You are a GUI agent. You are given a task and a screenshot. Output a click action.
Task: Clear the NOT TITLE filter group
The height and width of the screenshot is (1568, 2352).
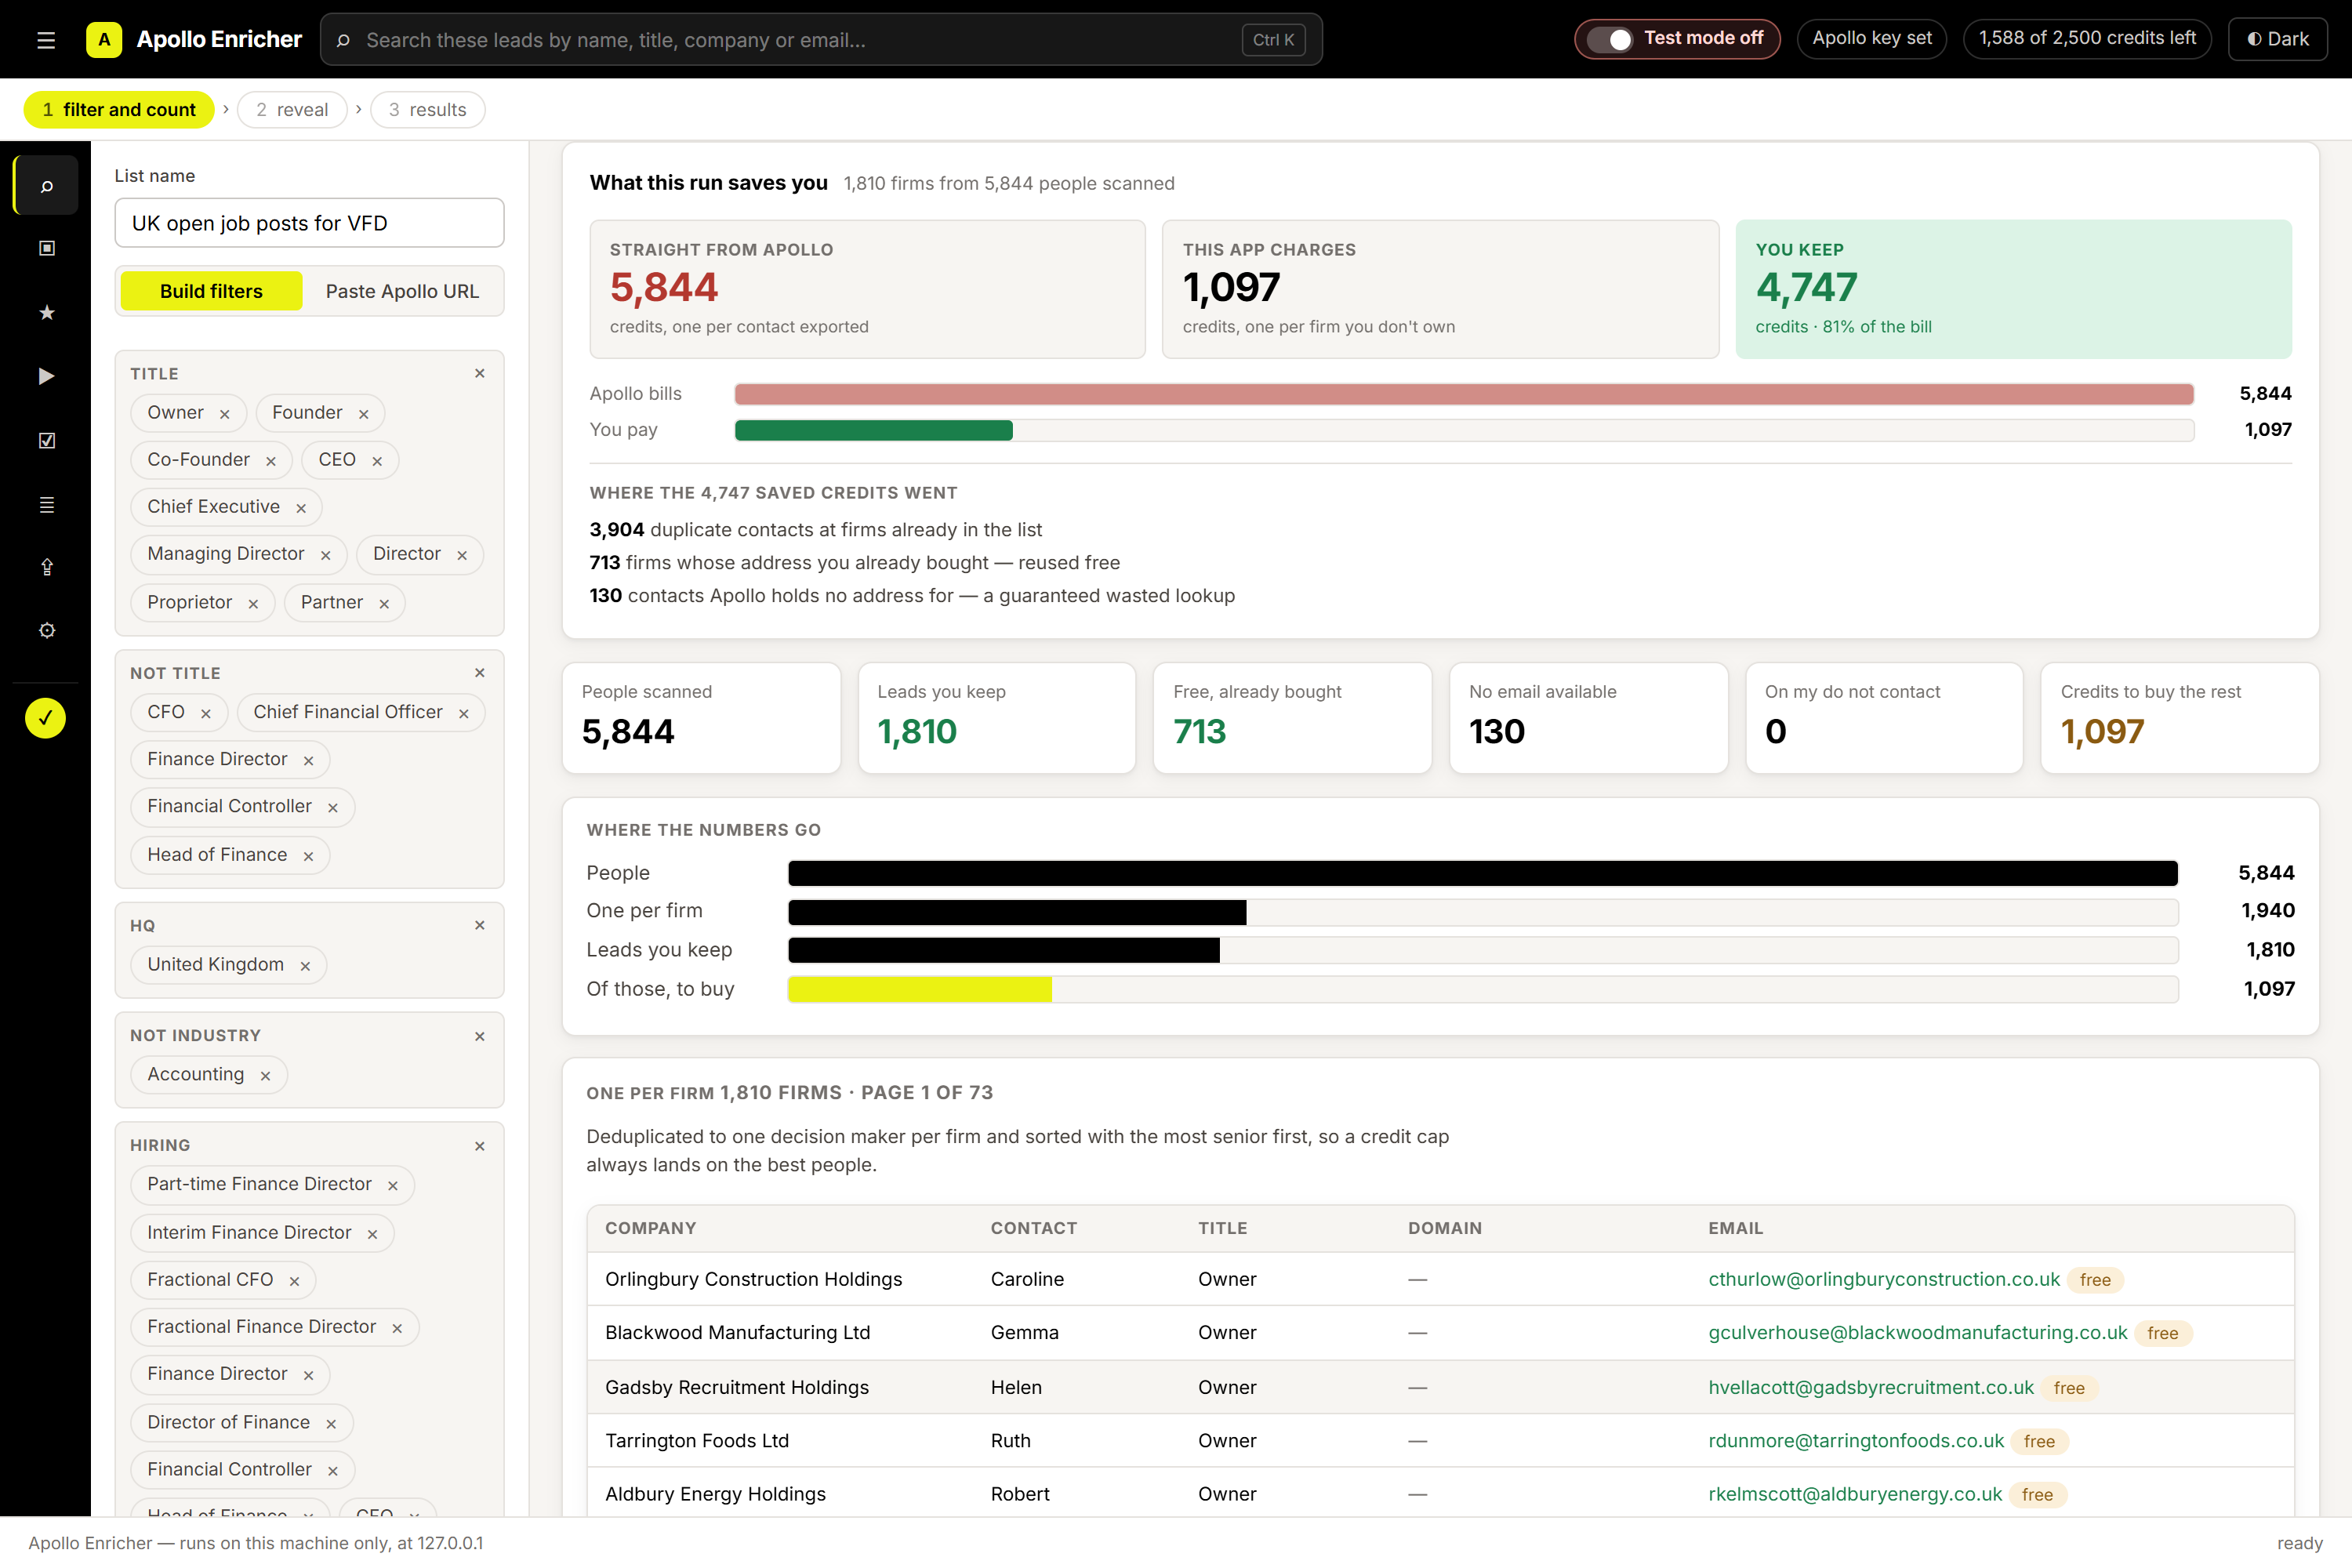(480, 673)
